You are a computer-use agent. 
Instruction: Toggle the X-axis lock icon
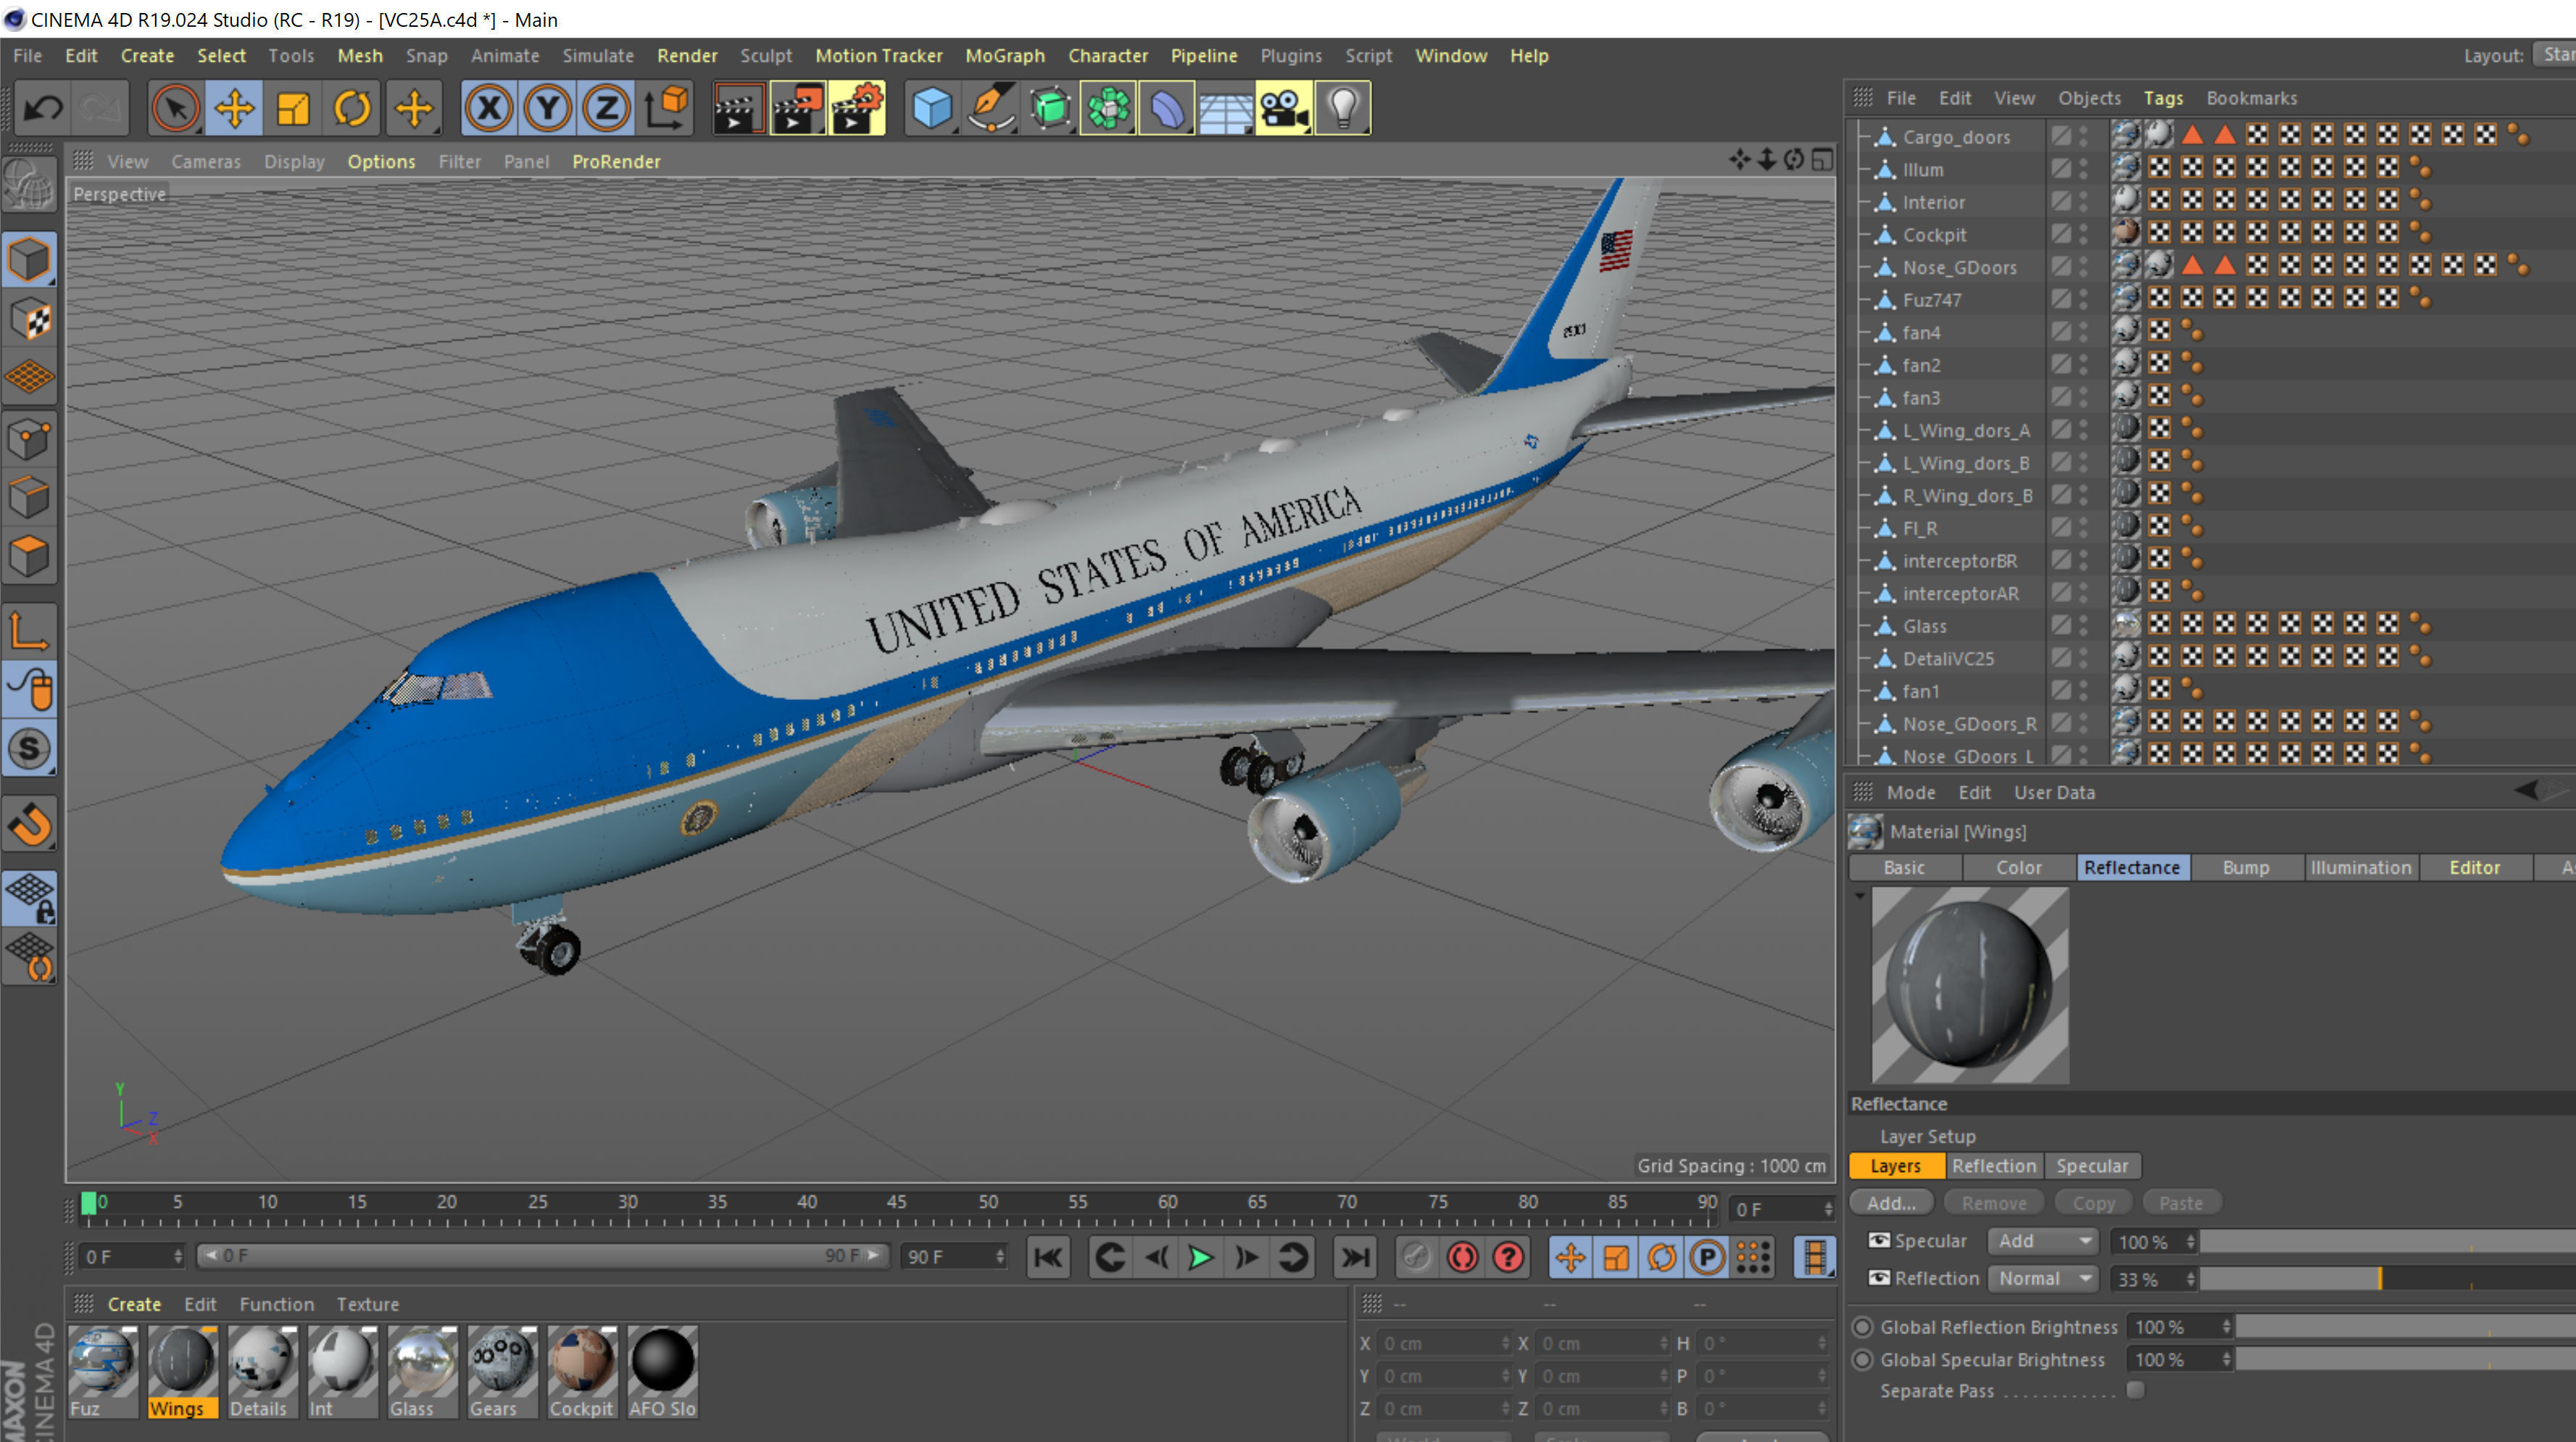click(x=488, y=108)
